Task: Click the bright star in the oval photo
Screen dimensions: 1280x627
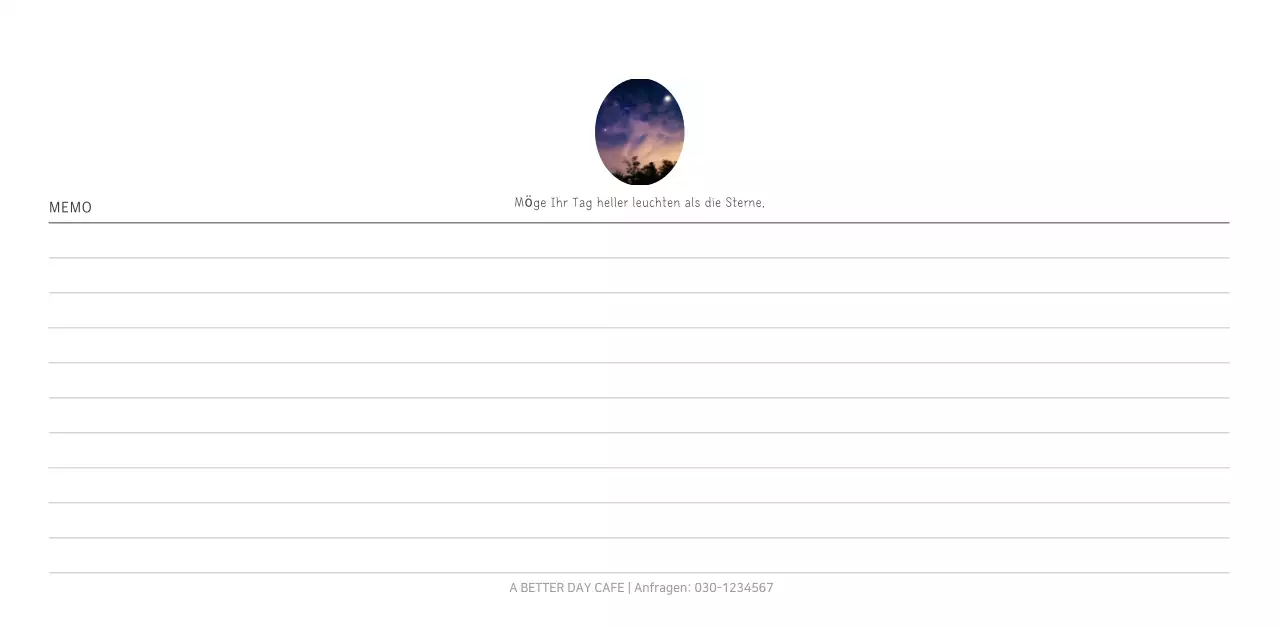Action: pos(667,99)
